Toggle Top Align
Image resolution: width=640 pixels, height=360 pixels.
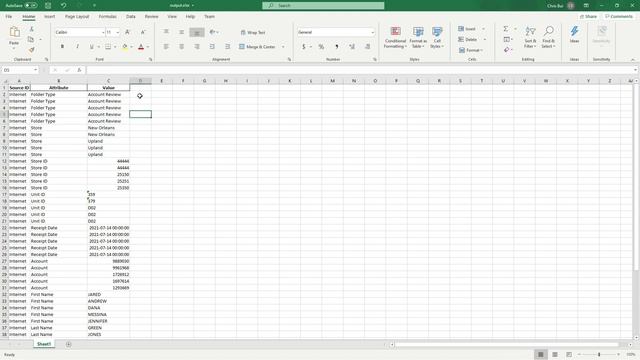coord(166,32)
